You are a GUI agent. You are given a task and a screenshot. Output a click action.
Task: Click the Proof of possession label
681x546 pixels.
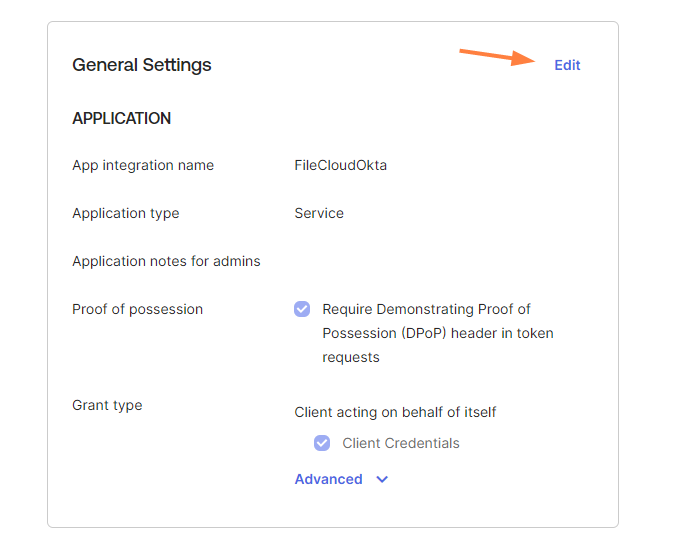[137, 309]
